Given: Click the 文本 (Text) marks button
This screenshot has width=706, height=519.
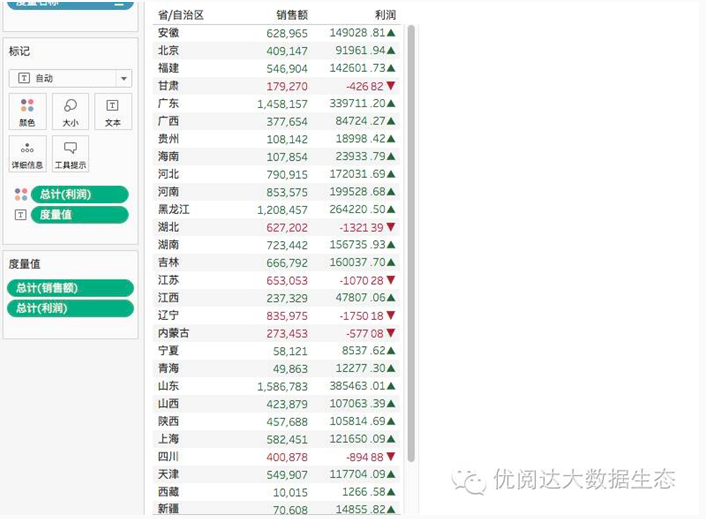Looking at the screenshot, I should pyautogui.click(x=112, y=111).
